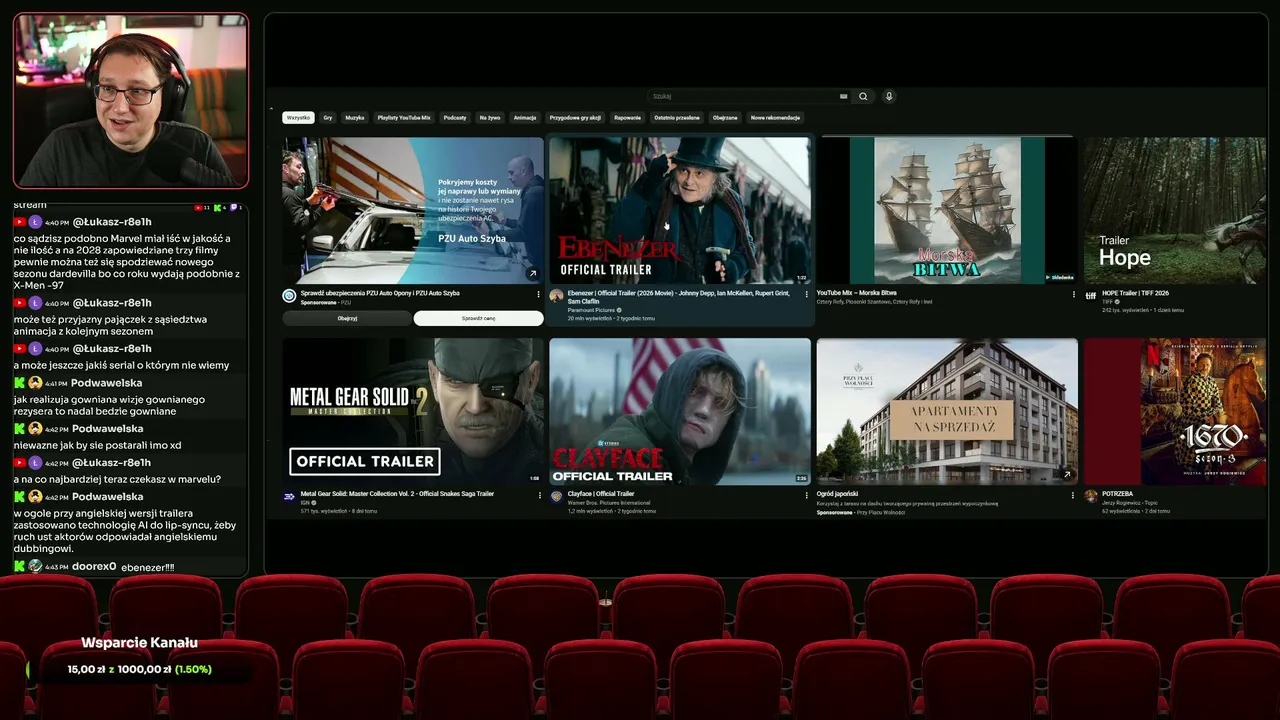Select the Obejrzane filter chip

pyautogui.click(x=725, y=118)
